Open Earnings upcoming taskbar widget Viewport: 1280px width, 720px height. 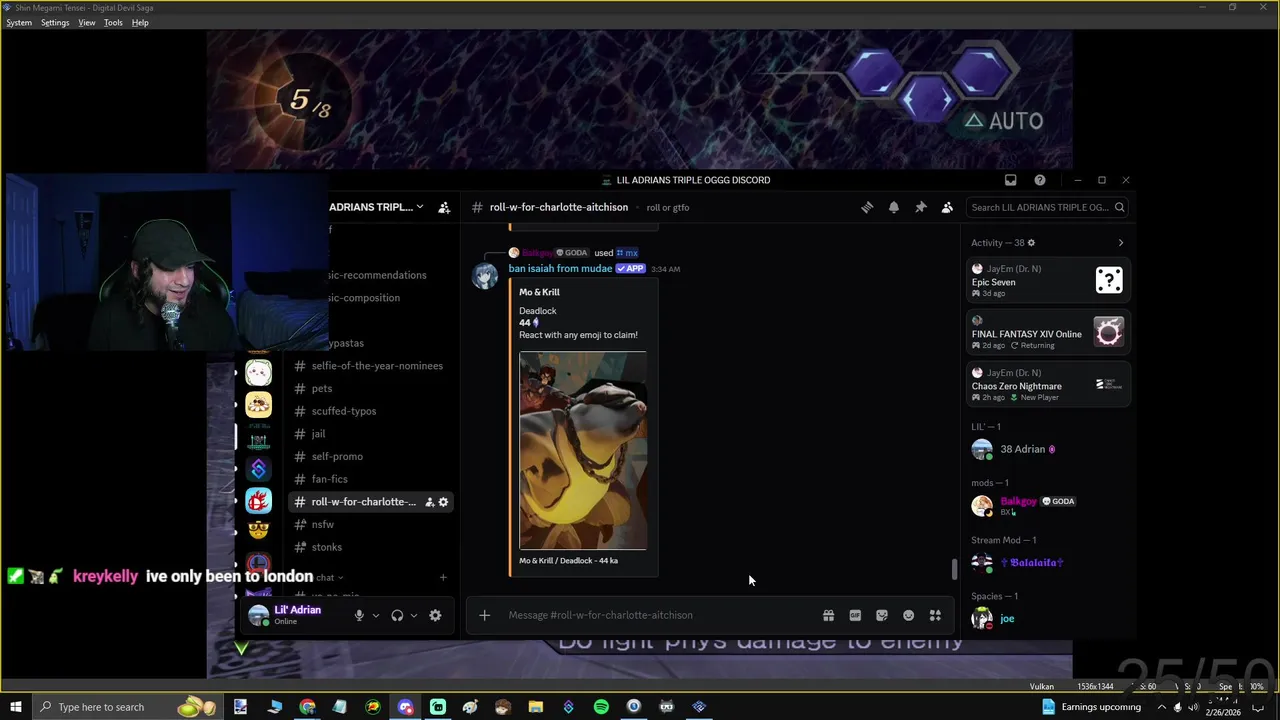[1091, 707]
